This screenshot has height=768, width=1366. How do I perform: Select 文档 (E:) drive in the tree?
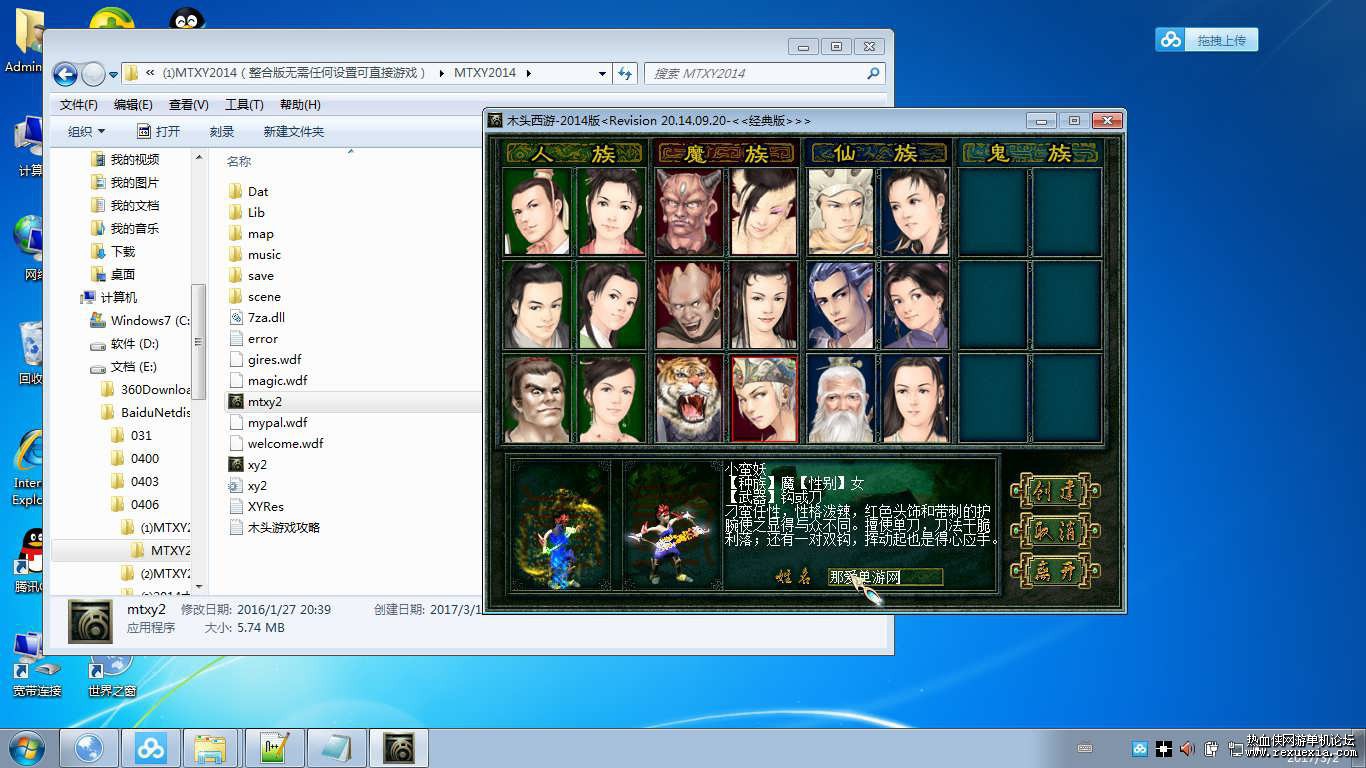pyautogui.click(x=124, y=366)
